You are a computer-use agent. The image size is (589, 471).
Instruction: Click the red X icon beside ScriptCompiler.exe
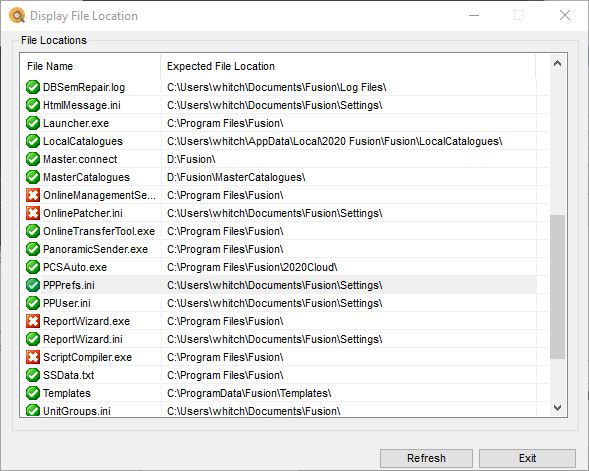click(x=33, y=358)
